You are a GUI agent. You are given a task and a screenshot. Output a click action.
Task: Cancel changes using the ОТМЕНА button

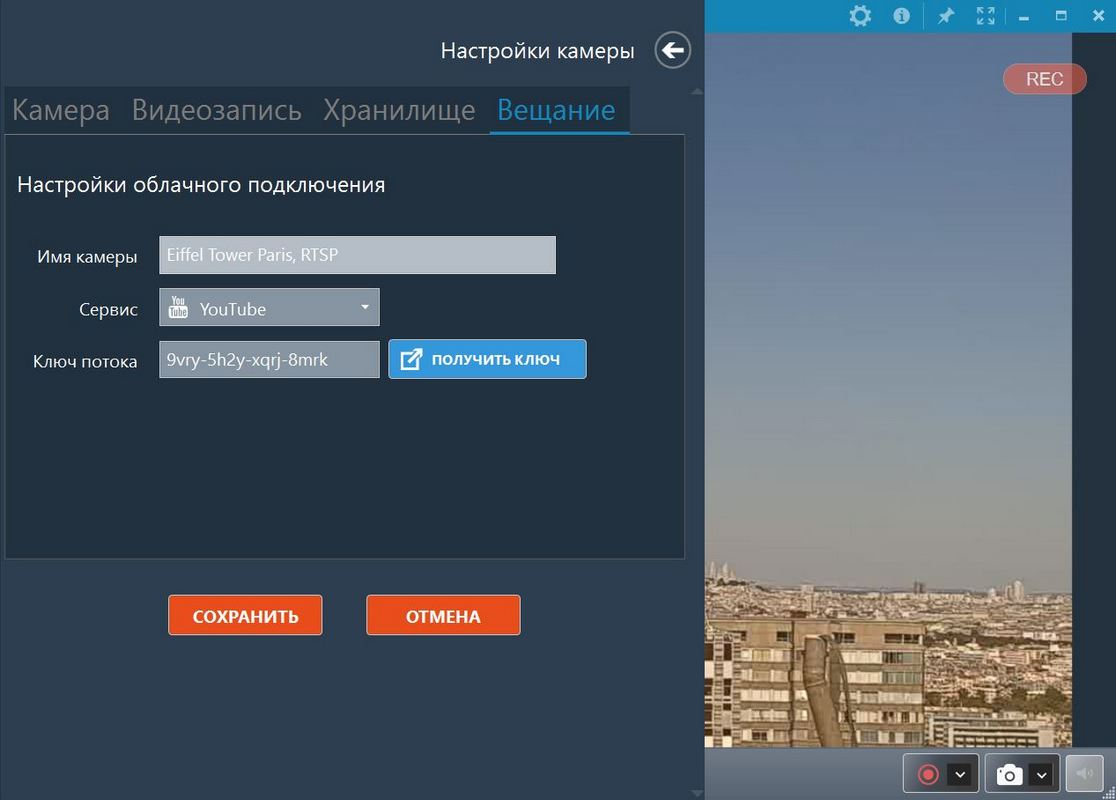coord(443,615)
